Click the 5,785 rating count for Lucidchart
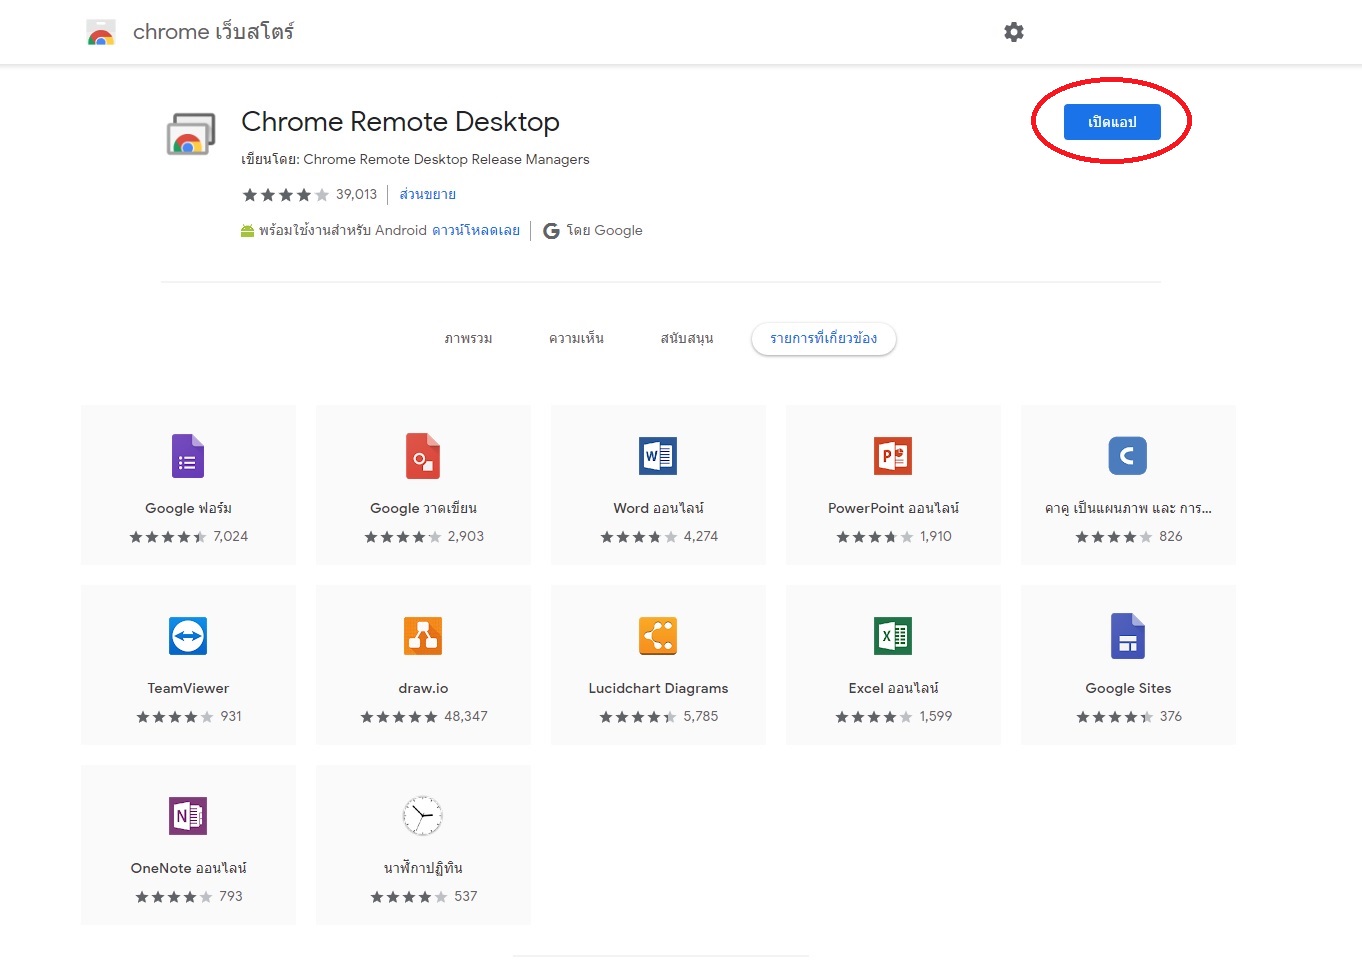Viewport: 1362px width, 967px height. click(x=701, y=717)
